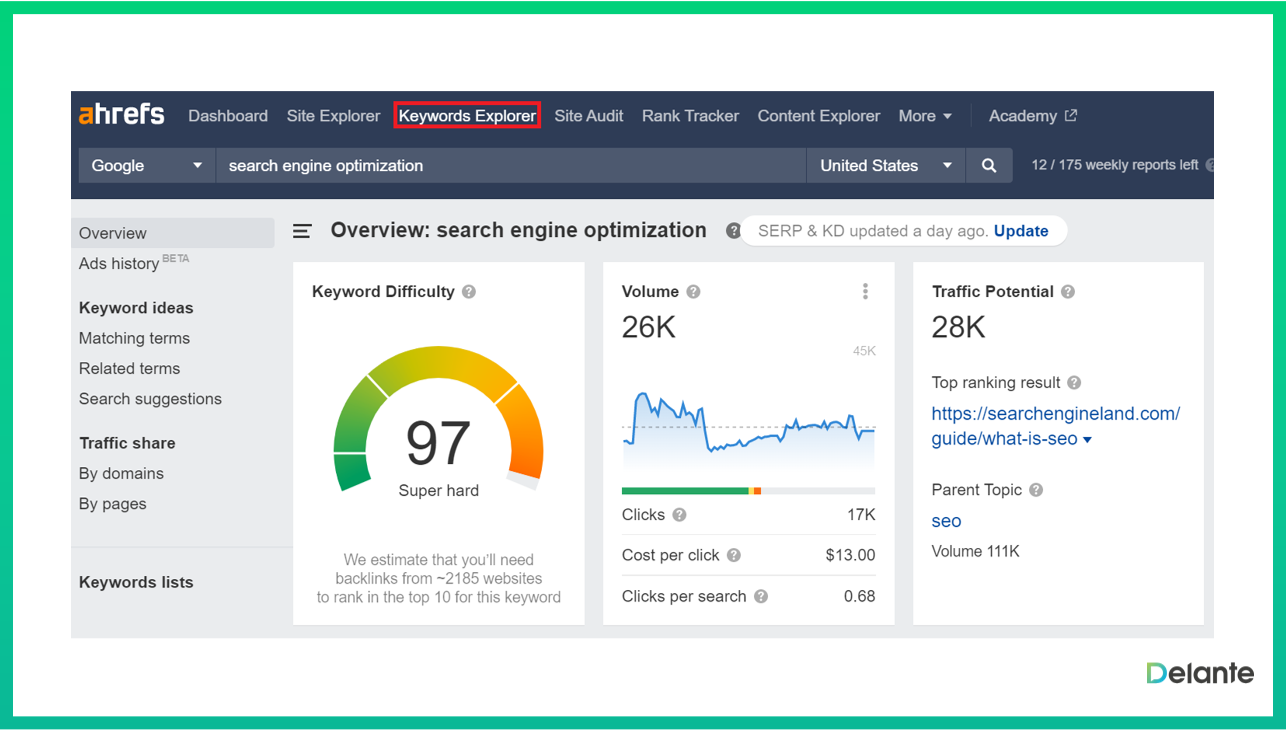Open the Keyword Difficulty help icon
This screenshot has width=1286, height=730.
[x=469, y=292]
